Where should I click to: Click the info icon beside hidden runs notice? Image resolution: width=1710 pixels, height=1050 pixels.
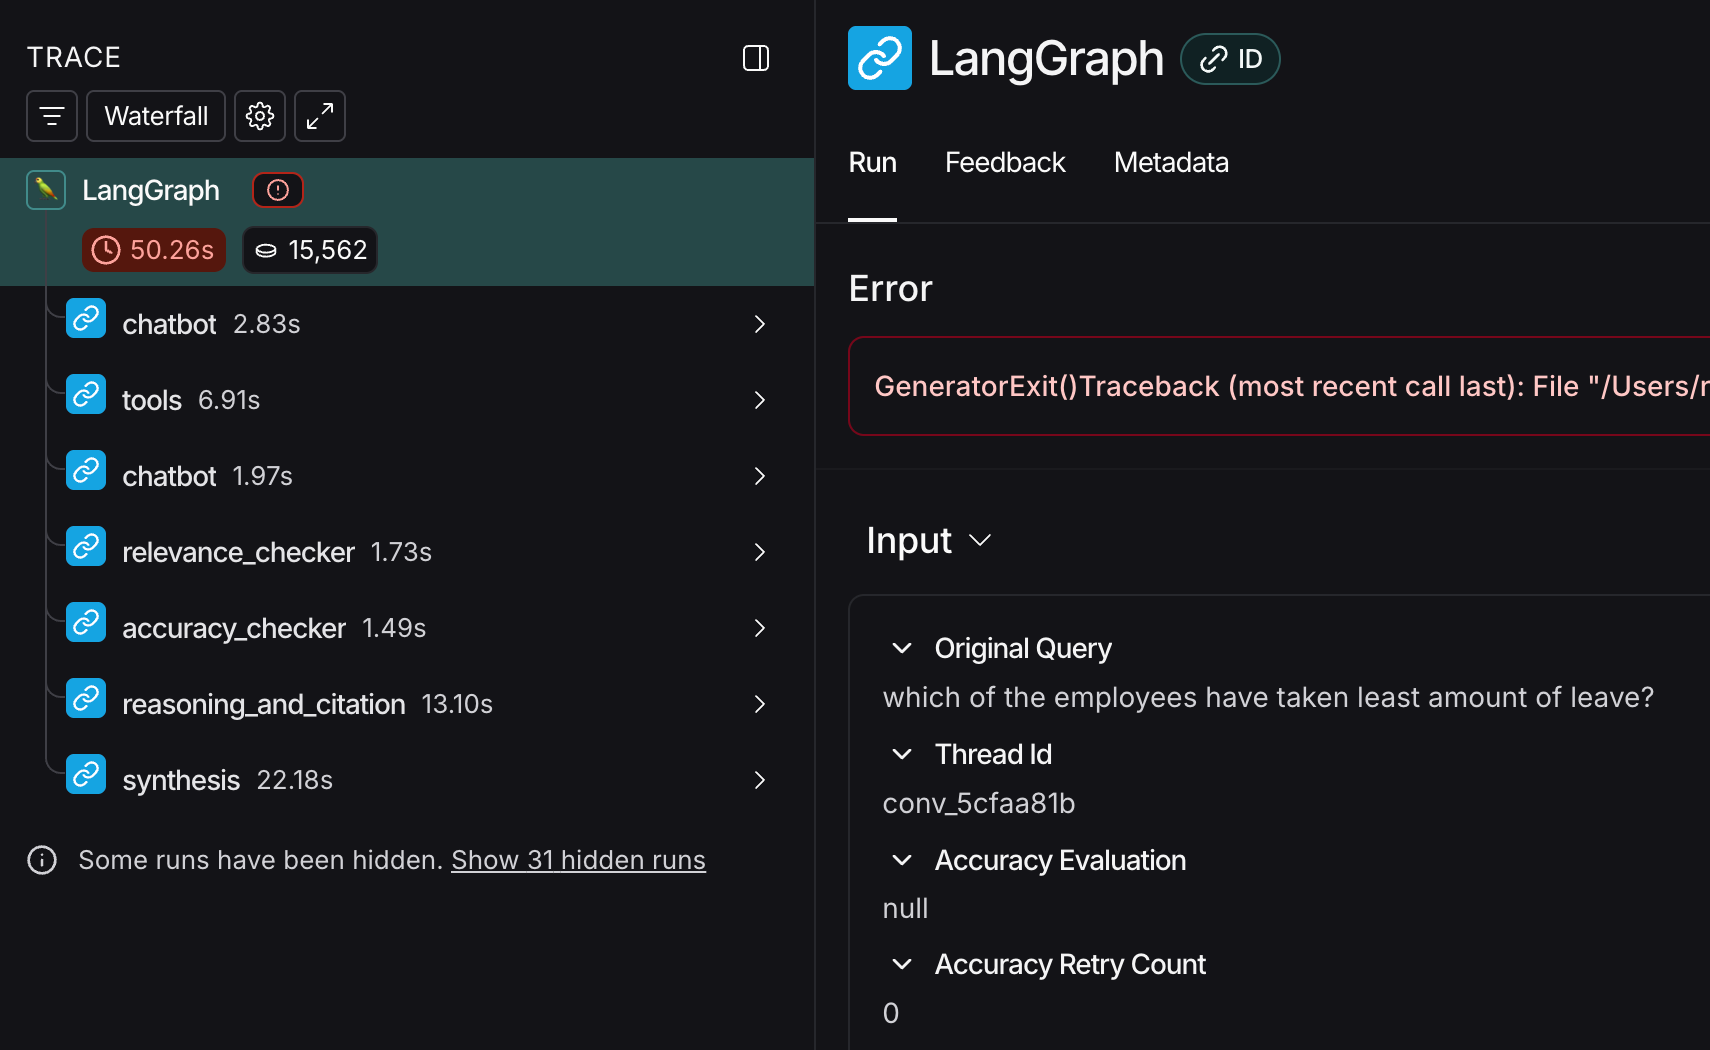[x=42, y=860]
